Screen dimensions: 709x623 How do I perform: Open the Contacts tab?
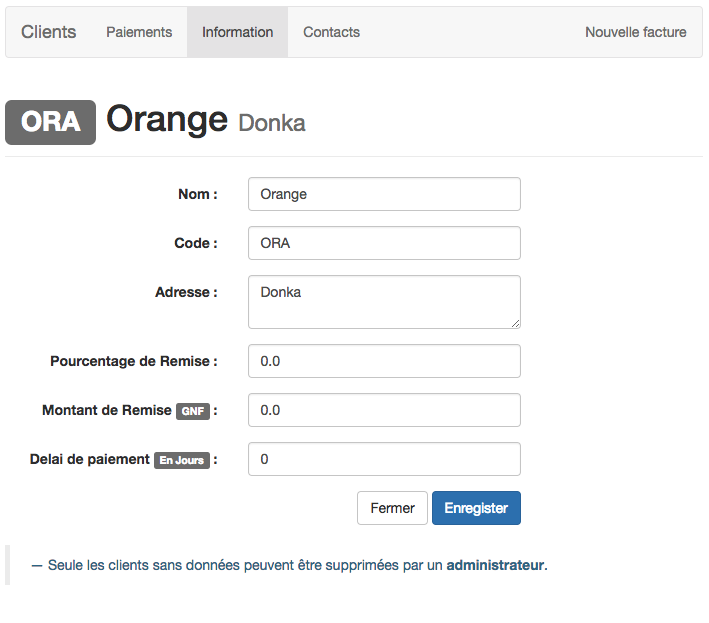coord(331,32)
